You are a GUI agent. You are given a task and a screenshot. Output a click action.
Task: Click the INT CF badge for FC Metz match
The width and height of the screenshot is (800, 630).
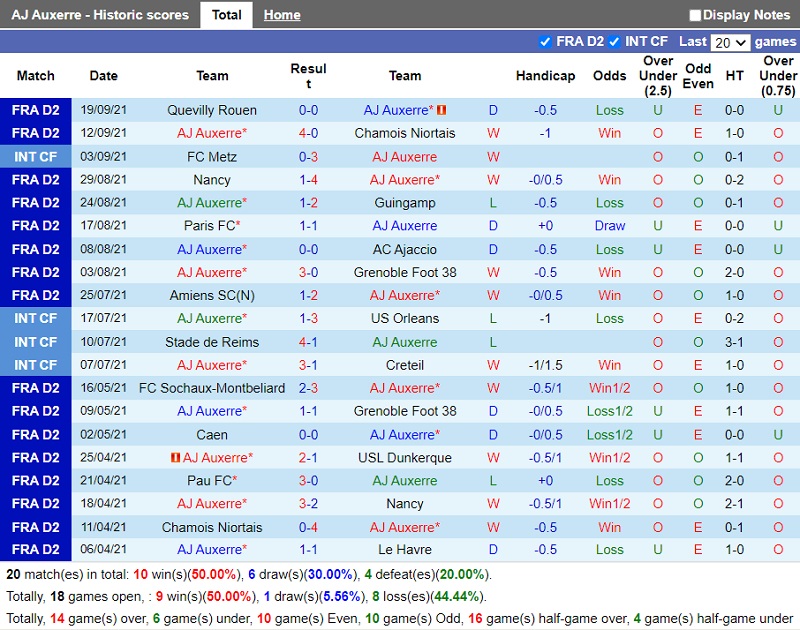click(x=36, y=157)
